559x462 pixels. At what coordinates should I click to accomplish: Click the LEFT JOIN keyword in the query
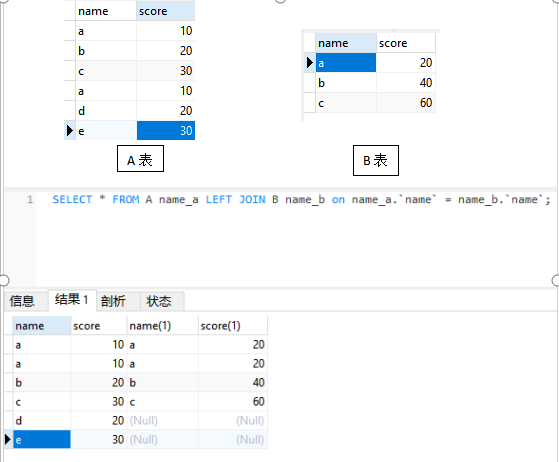pyautogui.click(x=236, y=199)
